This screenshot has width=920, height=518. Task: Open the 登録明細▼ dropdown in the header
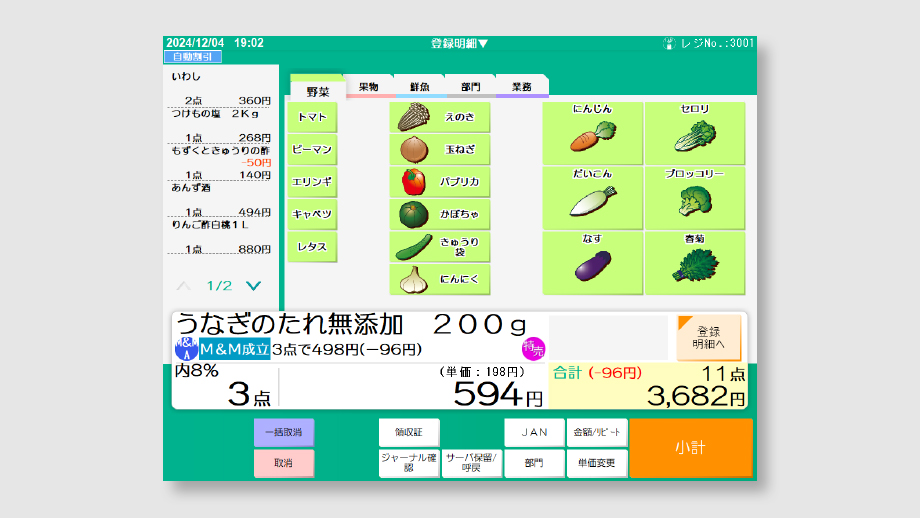click(459, 43)
